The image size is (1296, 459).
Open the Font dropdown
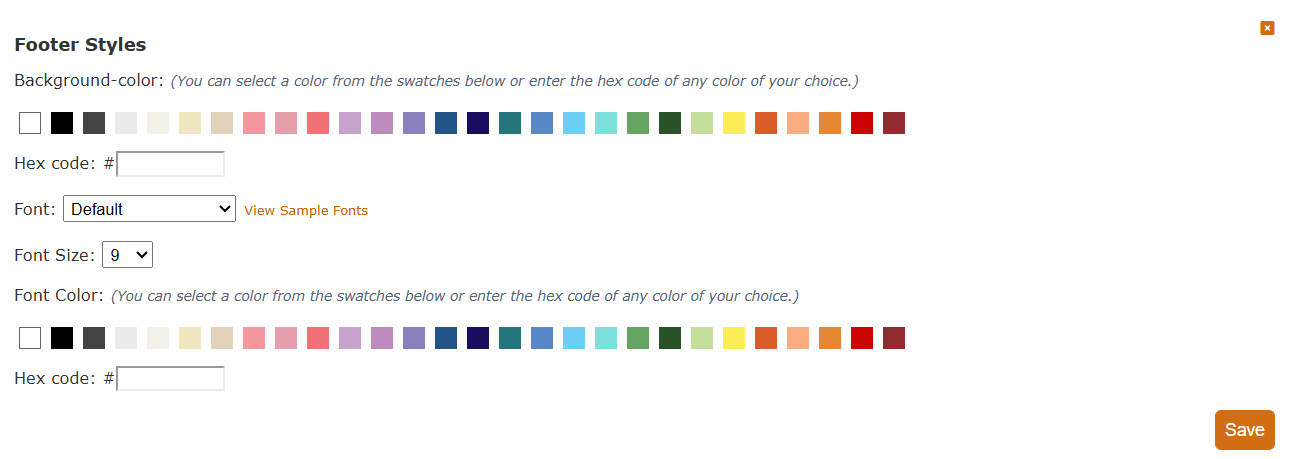pyautogui.click(x=149, y=209)
